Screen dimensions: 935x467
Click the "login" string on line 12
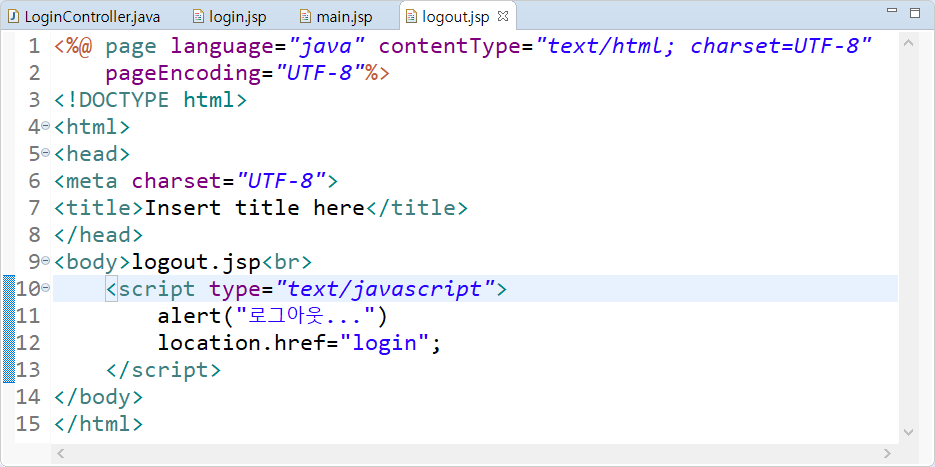coord(384,342)
